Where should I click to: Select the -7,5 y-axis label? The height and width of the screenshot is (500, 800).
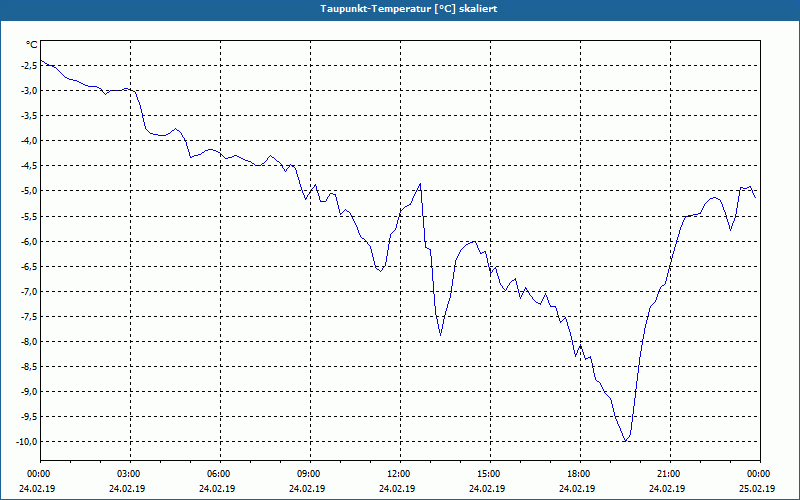28,317
